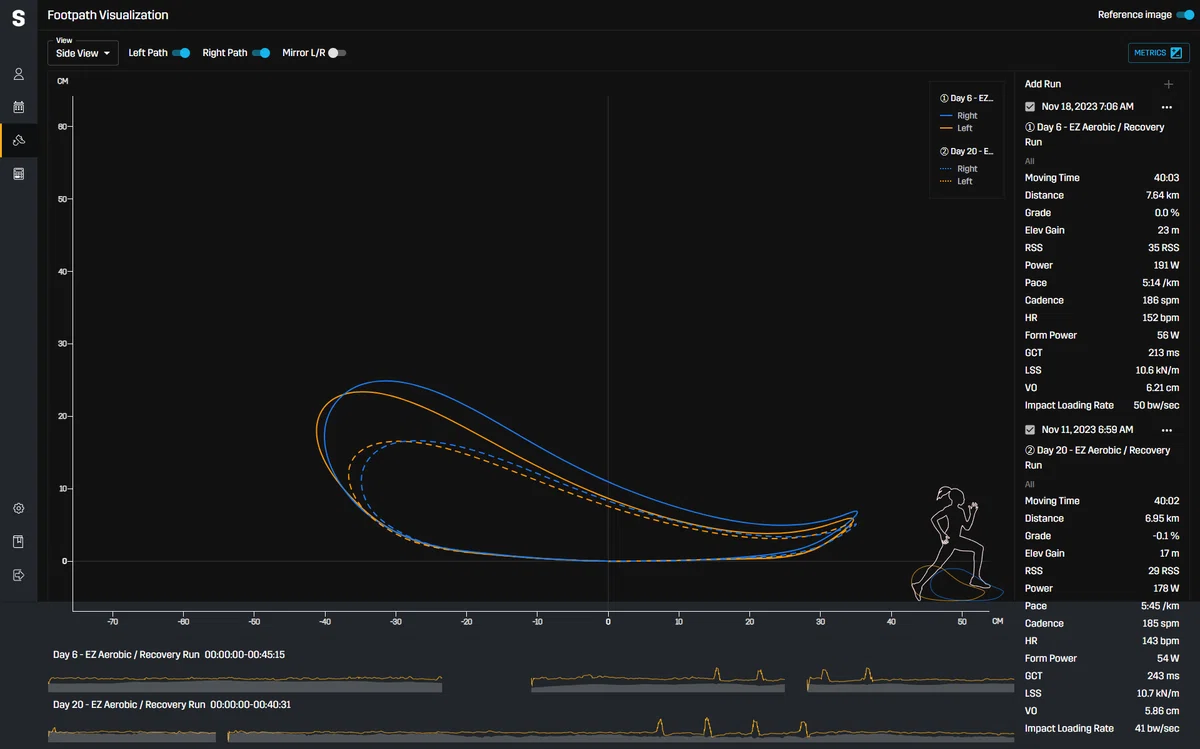Screen dimensions: 1200x749
Task: Click the 41 bw/sec Impact Loading Rate value
Action: (x=1157, y=729)
